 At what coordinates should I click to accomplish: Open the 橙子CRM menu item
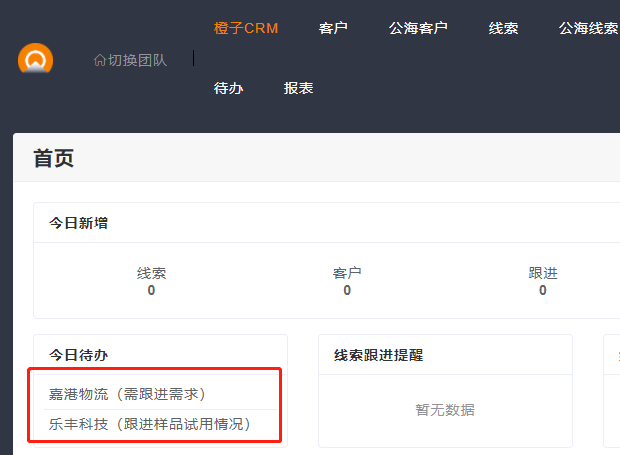point(246,28)
